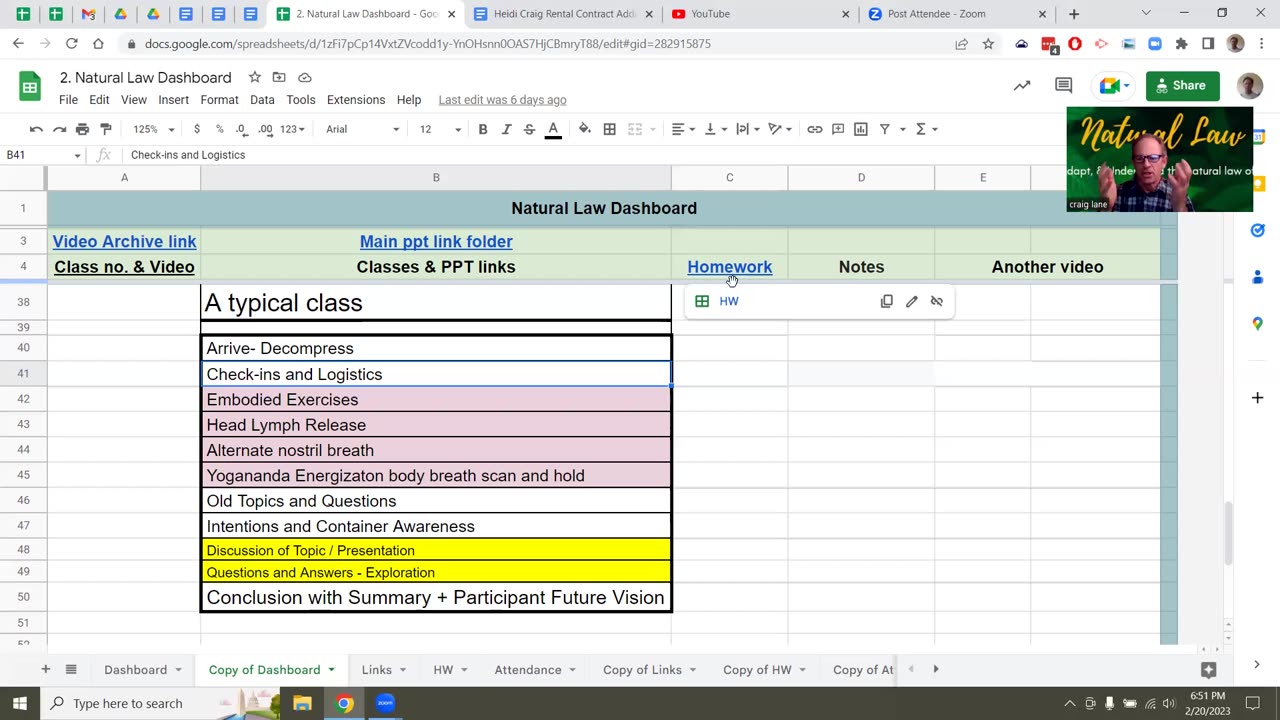The image size is (1280, 720).
Task: Open Google Maps side panel icon
Action: coord(1257,324)
